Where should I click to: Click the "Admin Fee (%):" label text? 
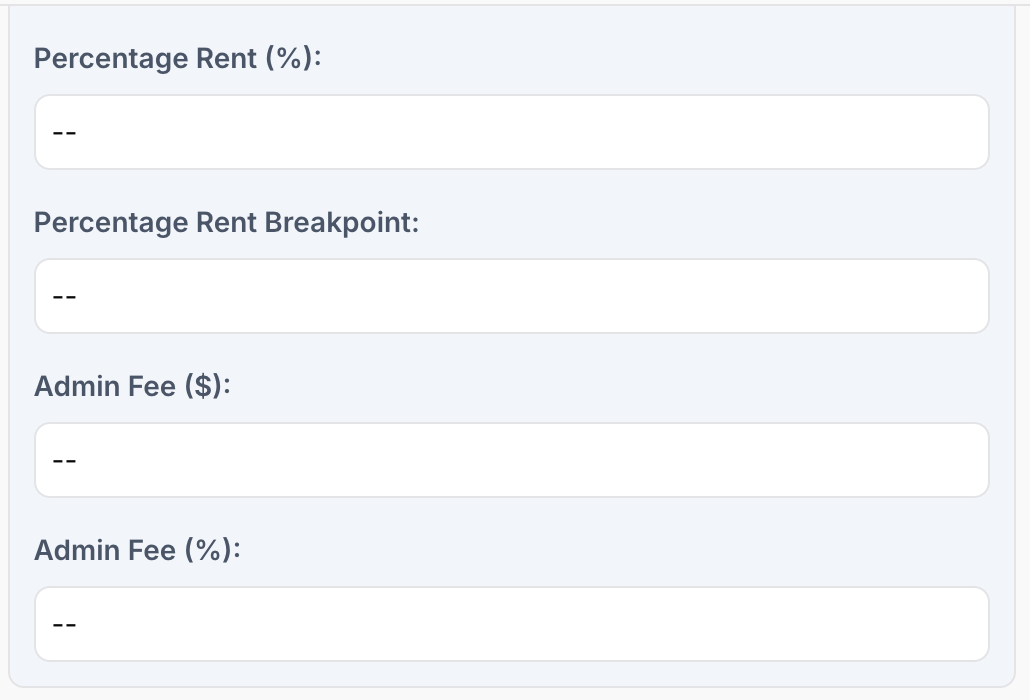[138, 550]
